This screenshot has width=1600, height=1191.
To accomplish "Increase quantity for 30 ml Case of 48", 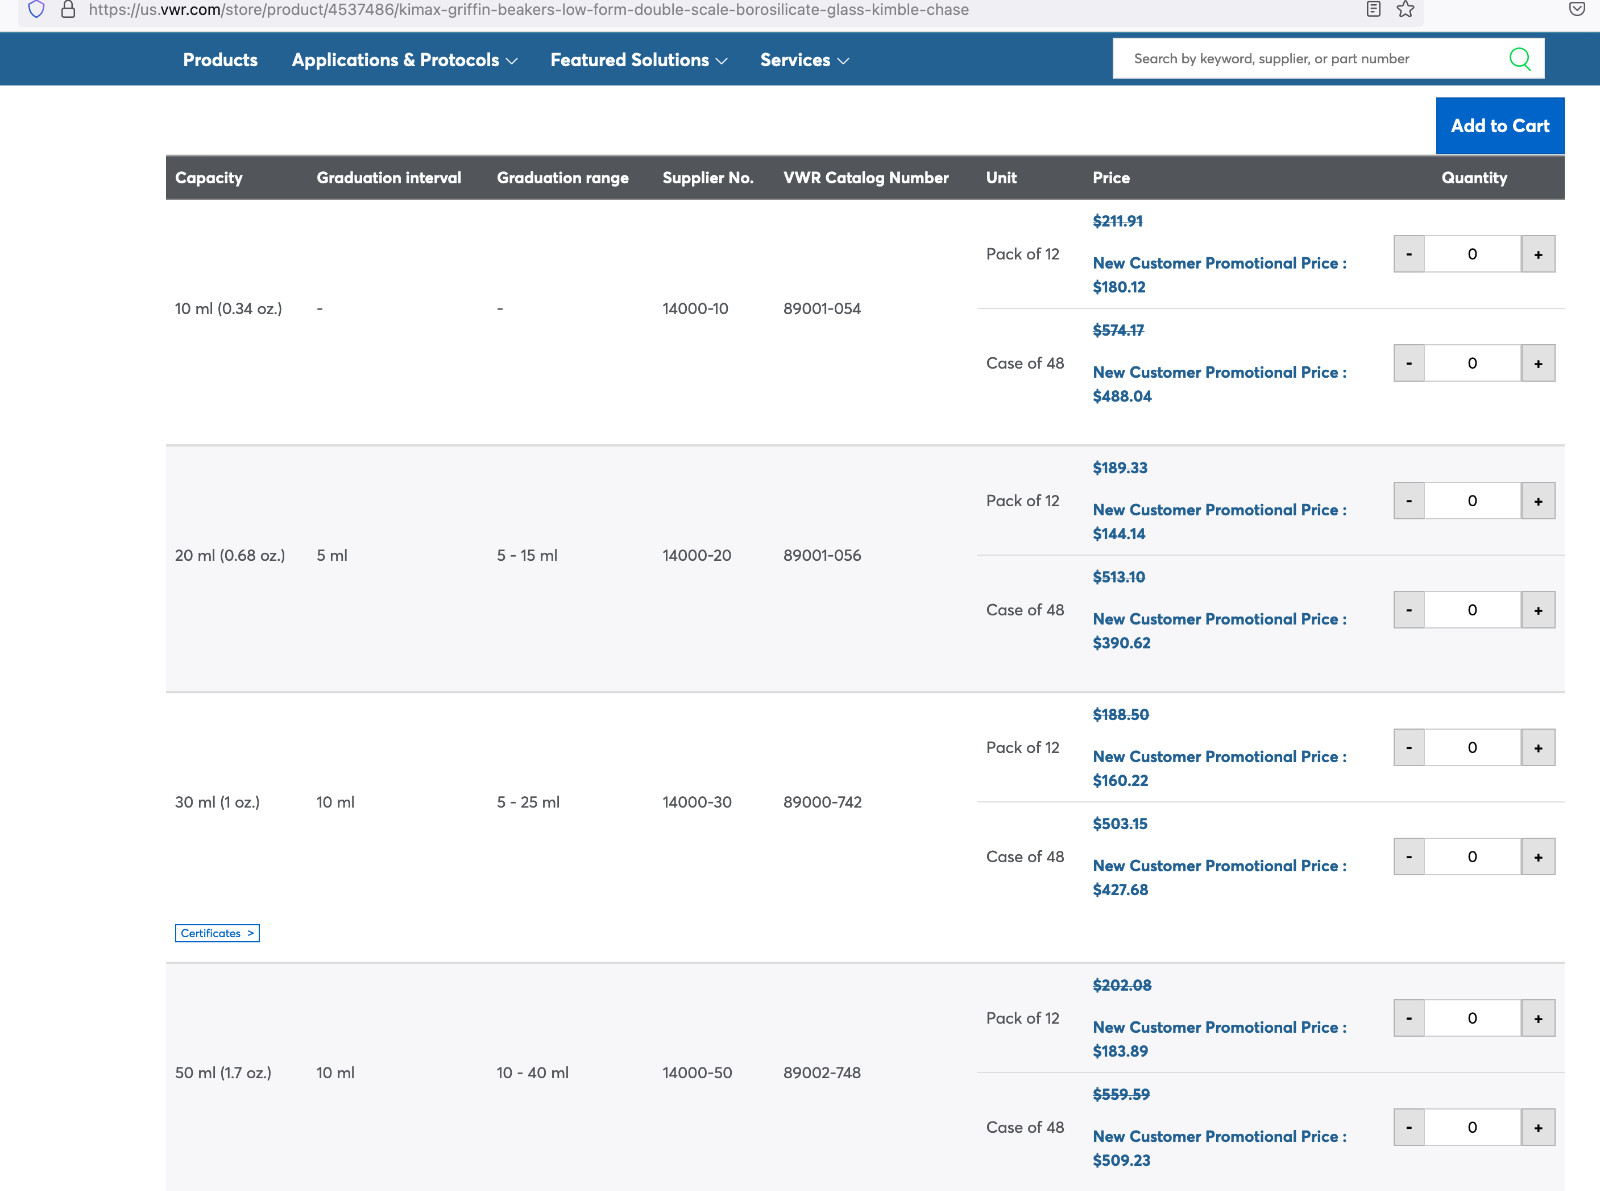I will [x=1538, y=857].
